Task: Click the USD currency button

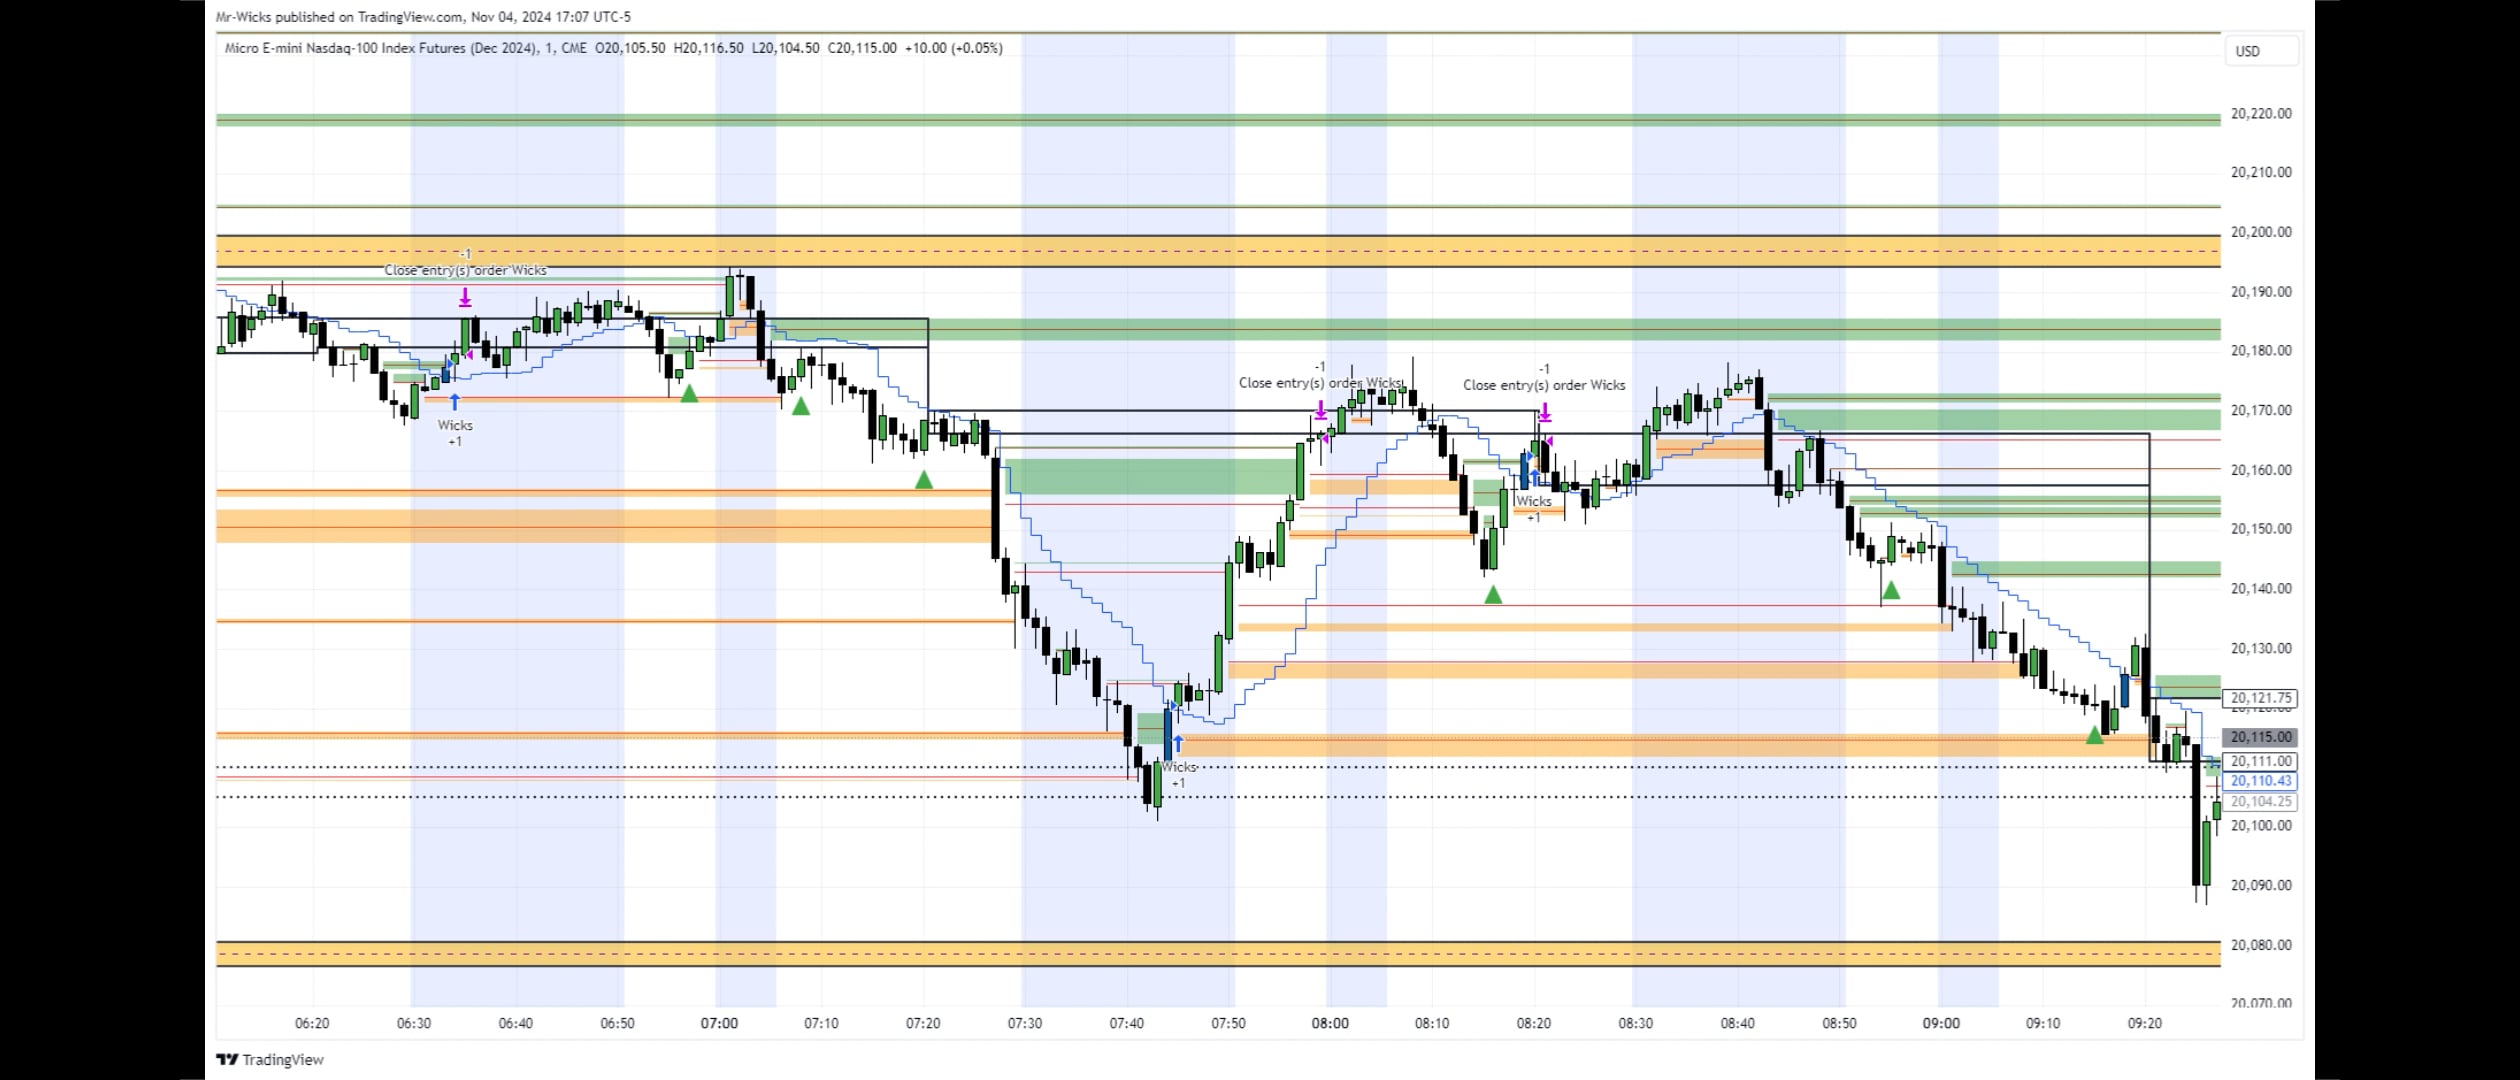Action: [2261, 51]
